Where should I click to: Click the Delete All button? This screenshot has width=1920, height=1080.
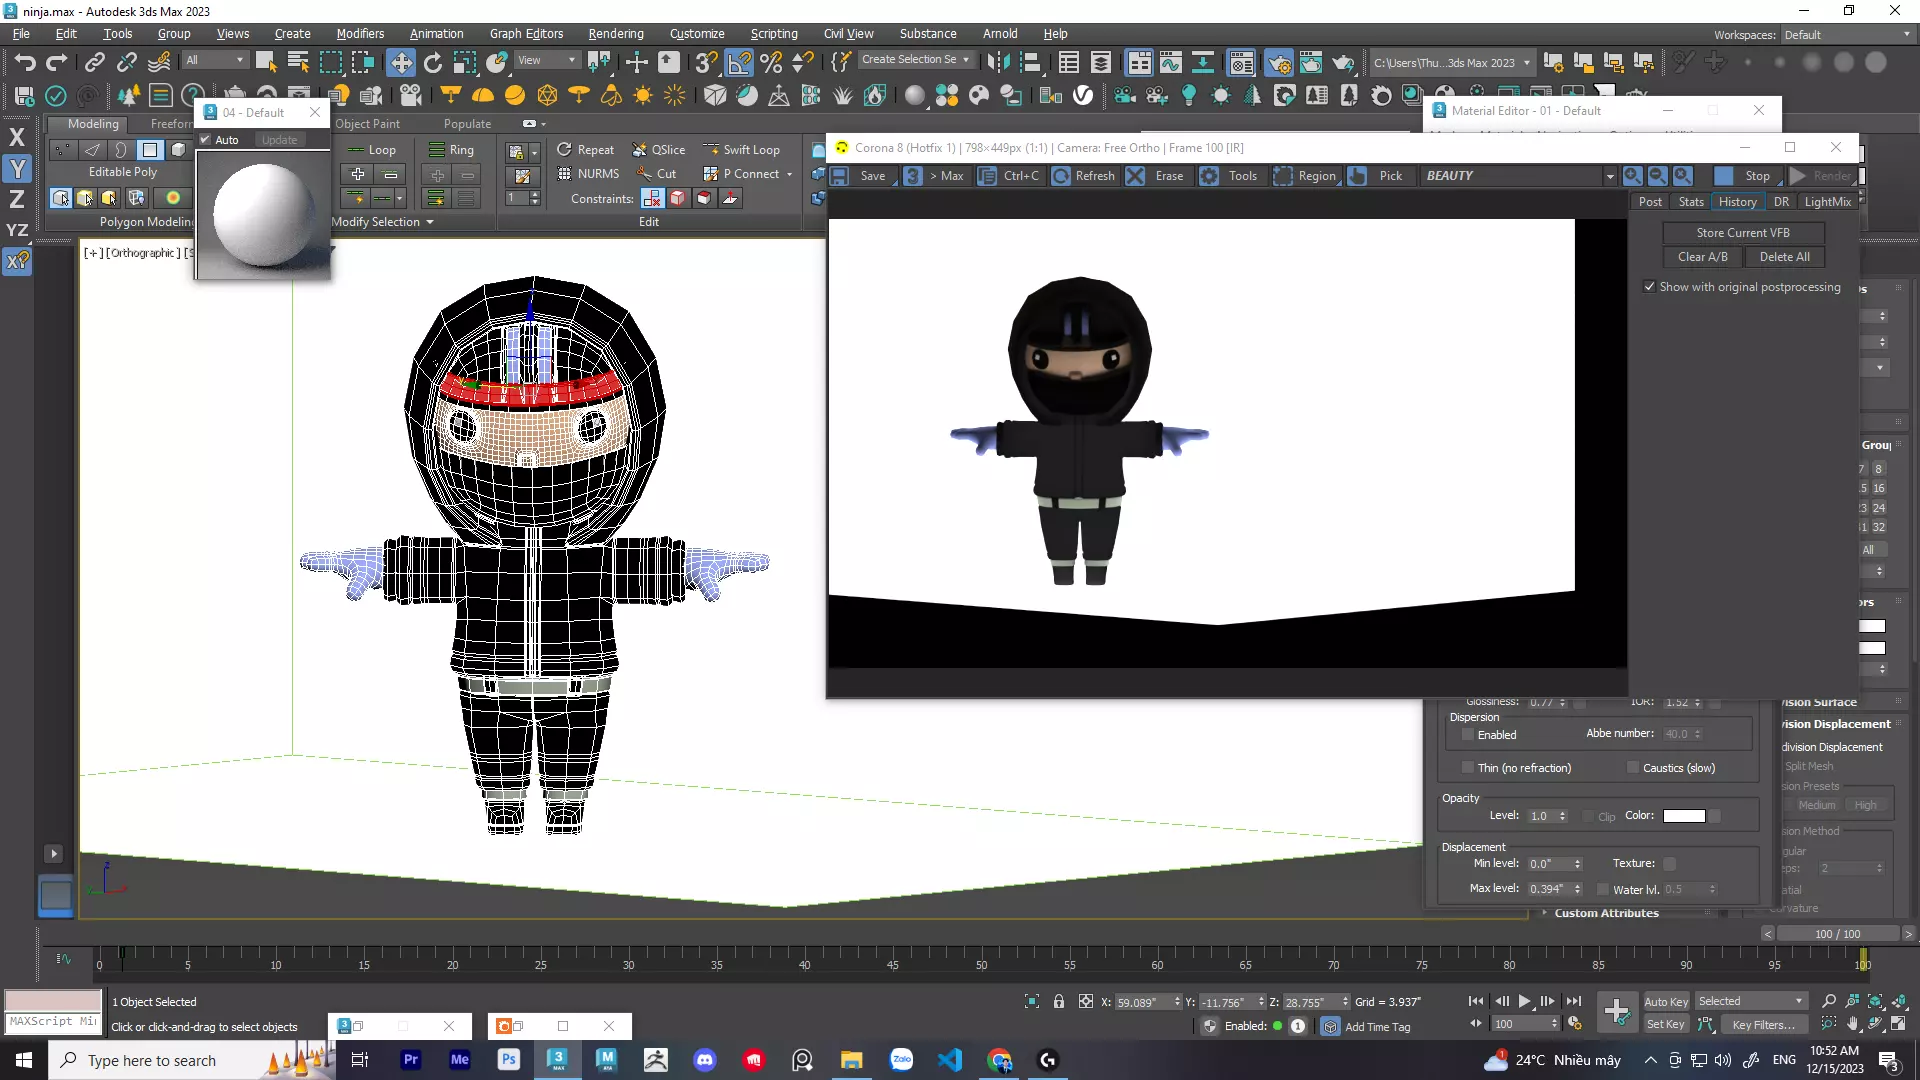[x=1785, y=257]
